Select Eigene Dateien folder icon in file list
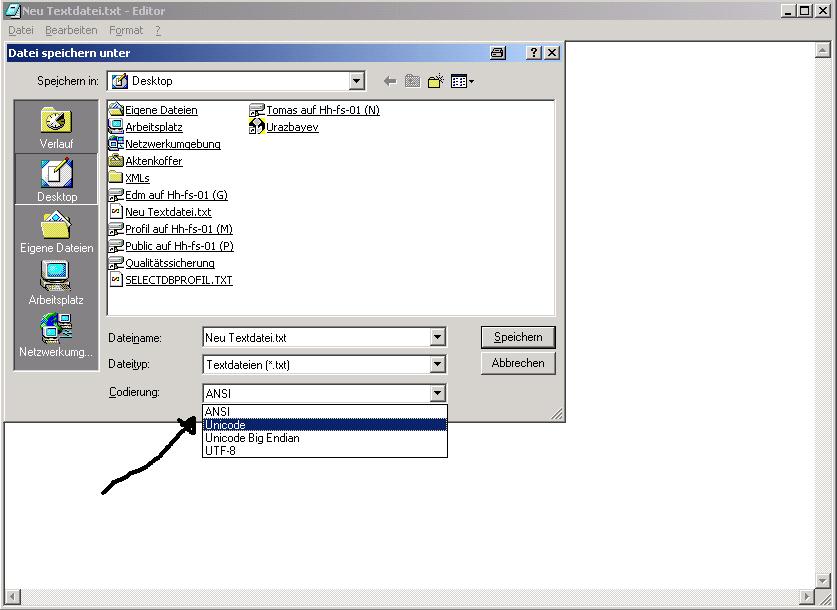Viewport: 837px width, 610px height. click(116, 110)
